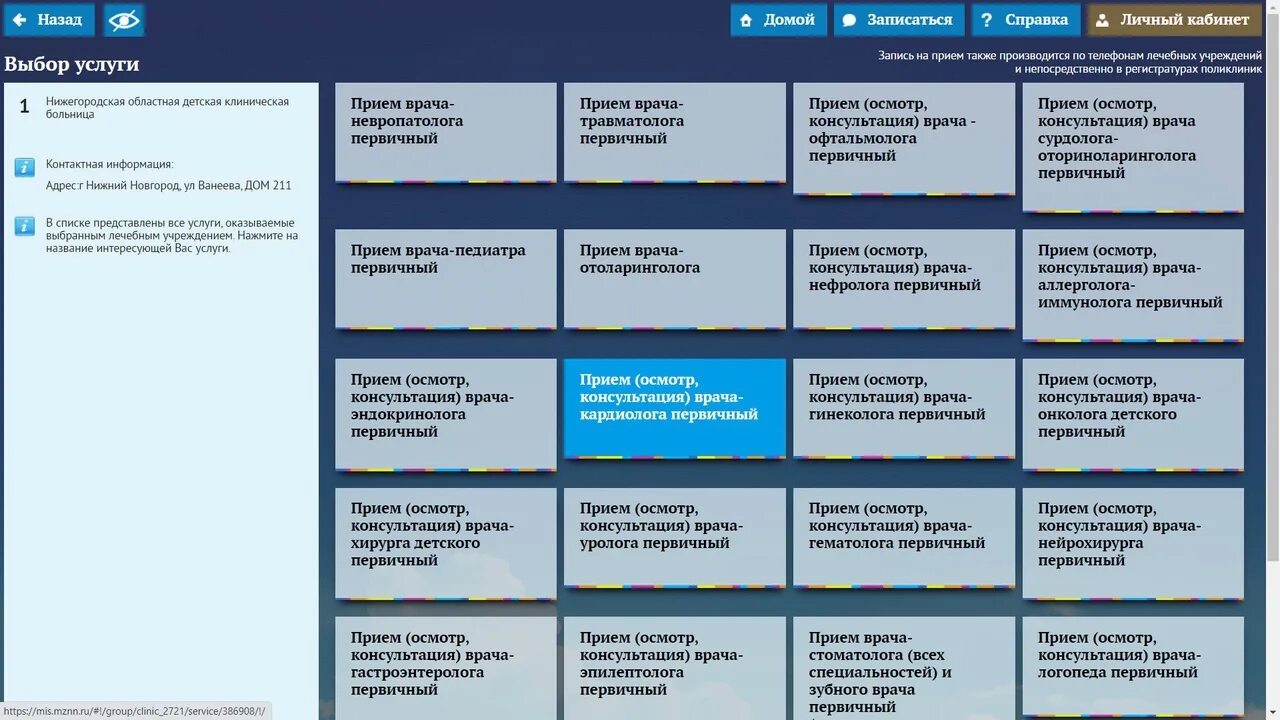Select Прием врача-невропатолога первичный
1280x720 pixels.
(446, 133)
